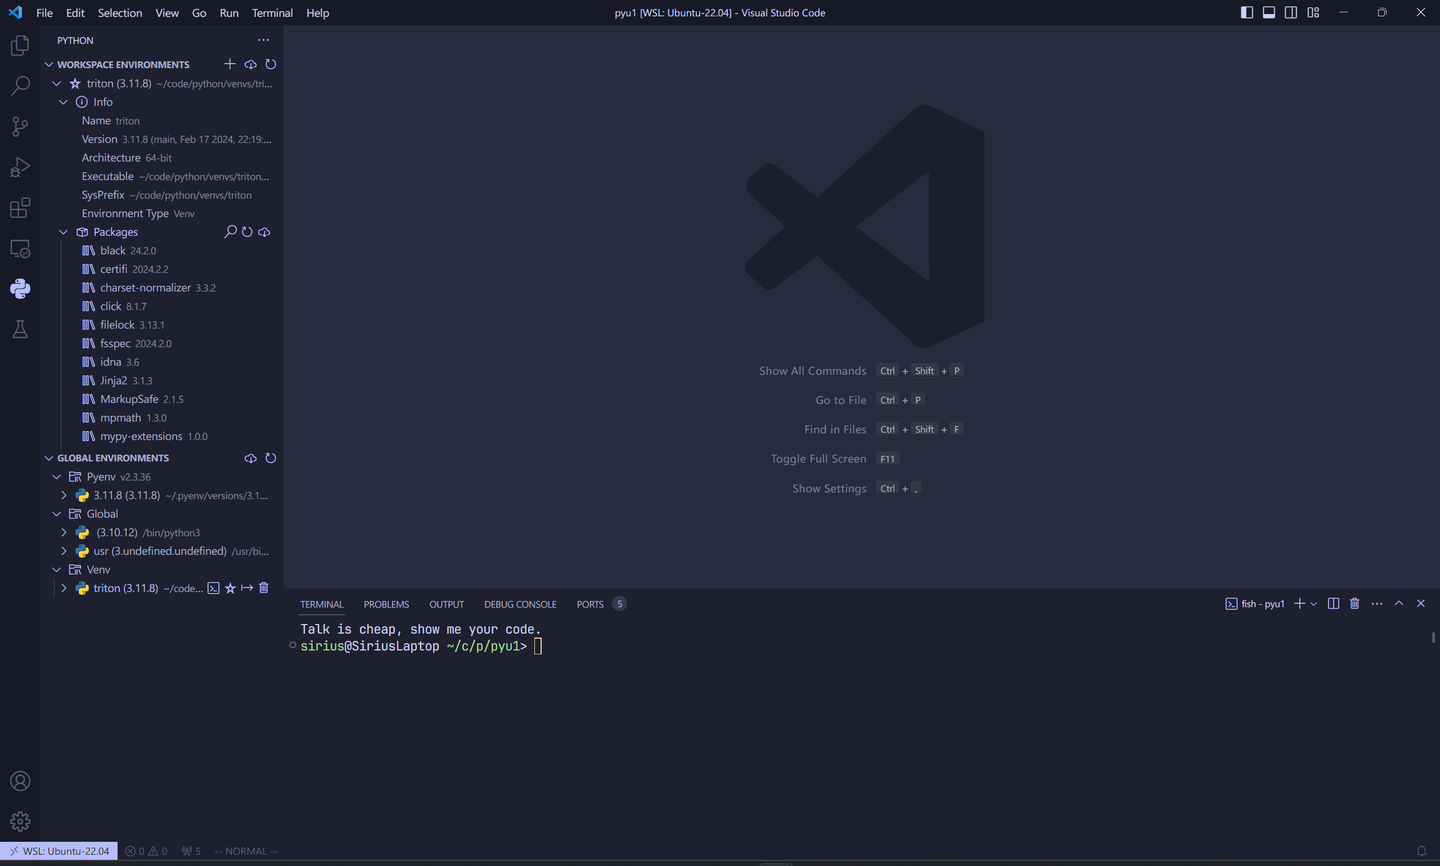1440x866 pixels.
Task: Delete the triton Venv environment via trash icon
Action: point(263,588)
